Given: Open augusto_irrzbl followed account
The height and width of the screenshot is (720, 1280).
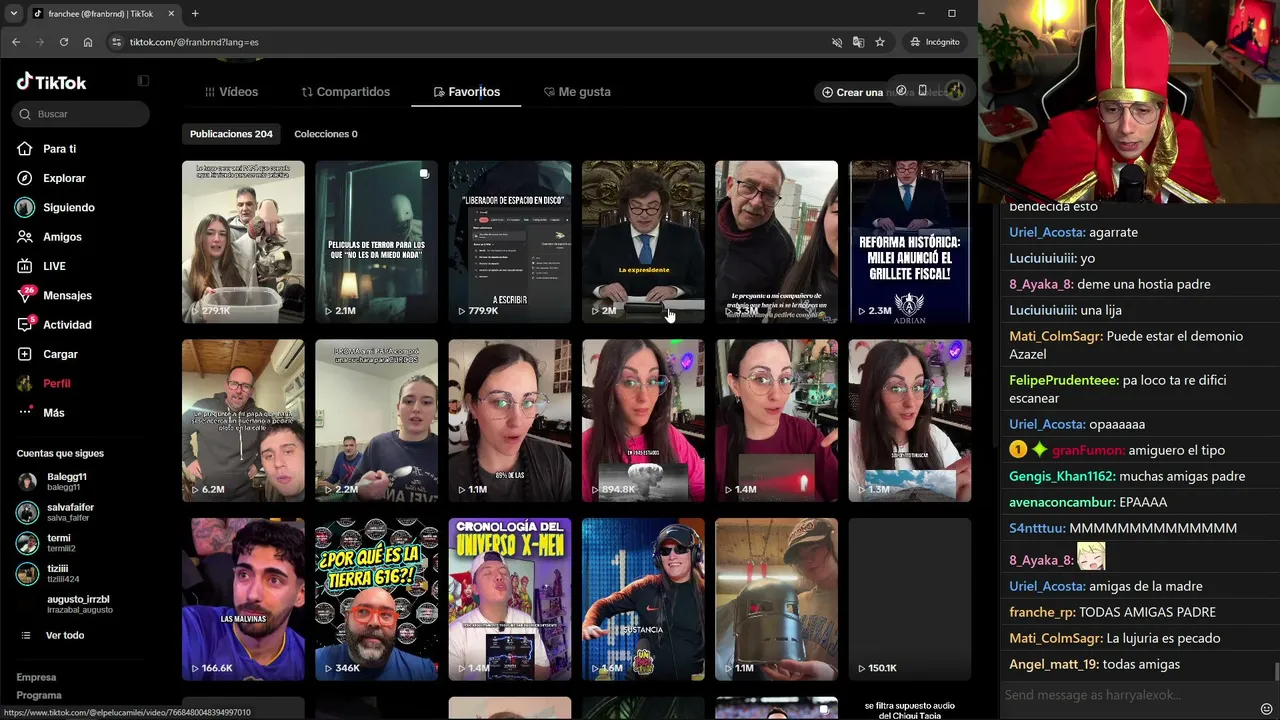Looking at the screenshot, I should coord(79,604).
